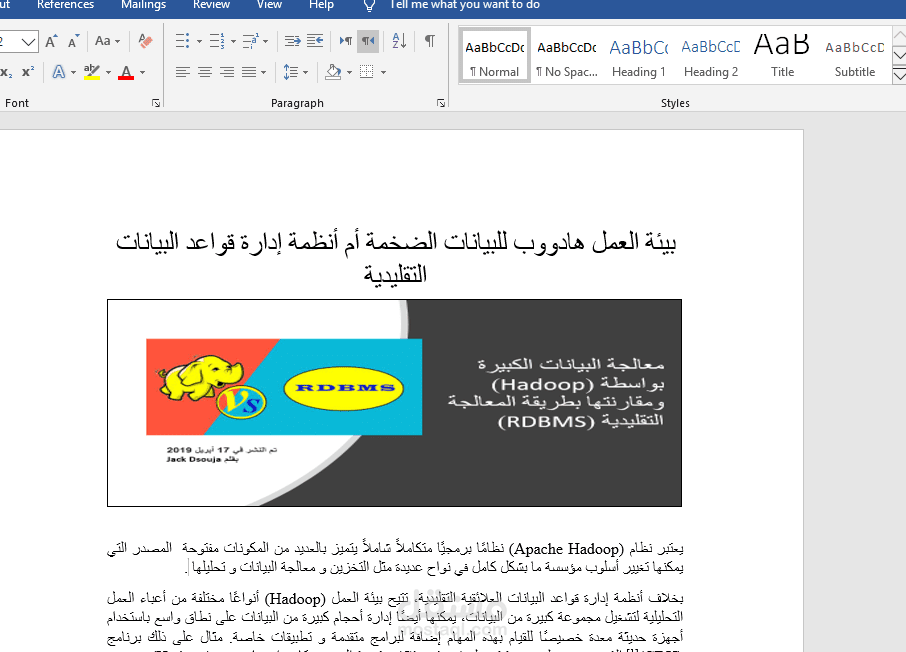The image size is (906, 652).
Task: Click the Borders icon
Action: [366, 72]
